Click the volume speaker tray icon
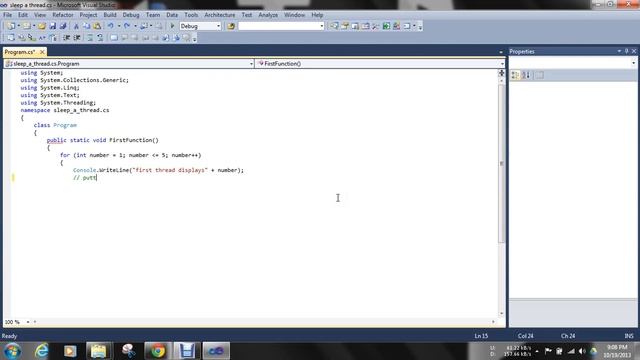 tap(582, 351)
